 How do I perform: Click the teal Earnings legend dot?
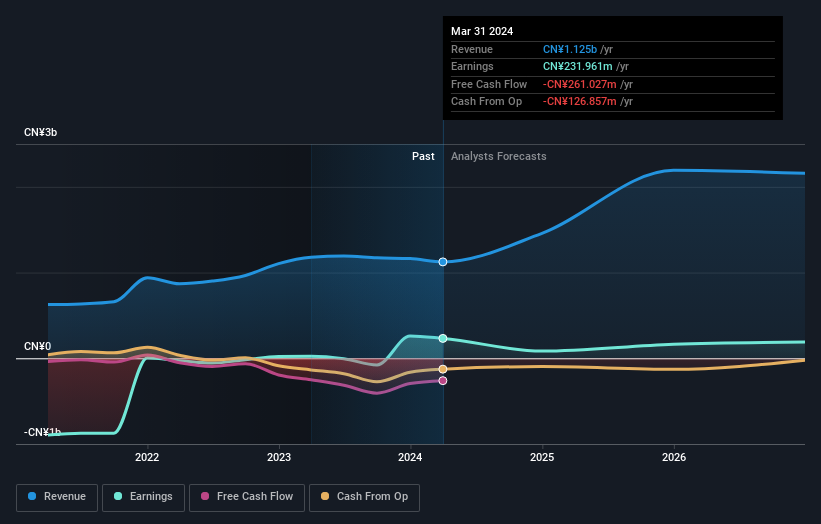(x=118, y=496)
